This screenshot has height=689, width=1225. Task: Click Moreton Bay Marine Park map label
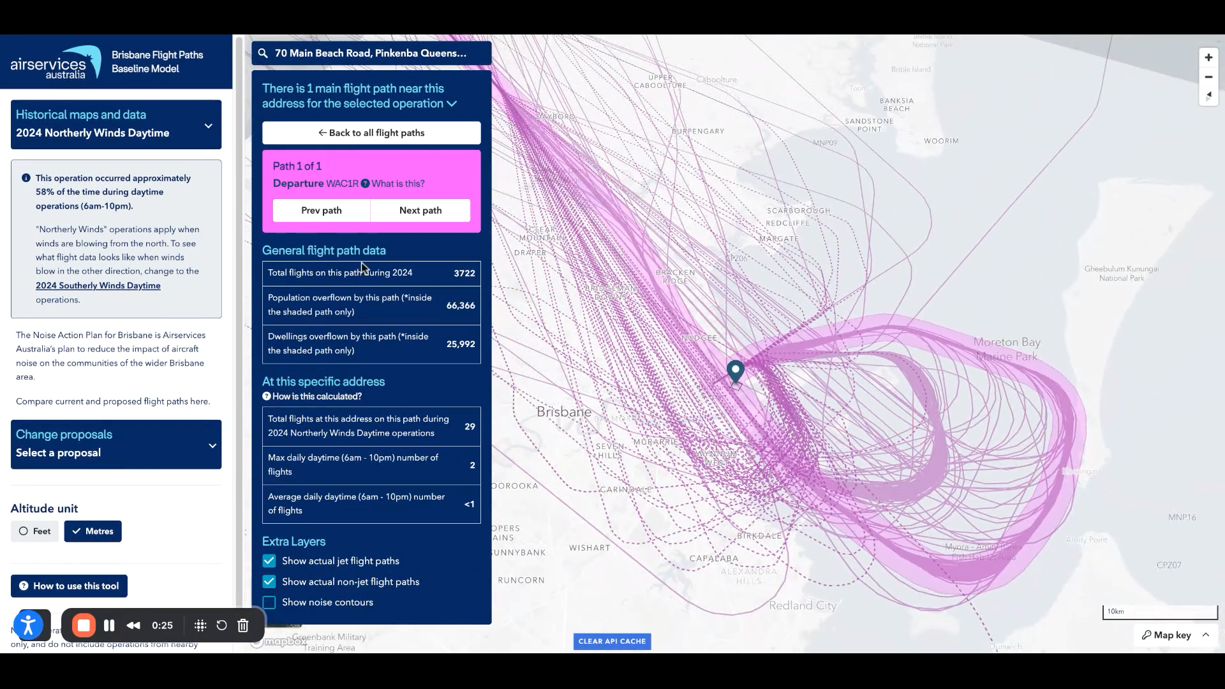coord(1006,349)
